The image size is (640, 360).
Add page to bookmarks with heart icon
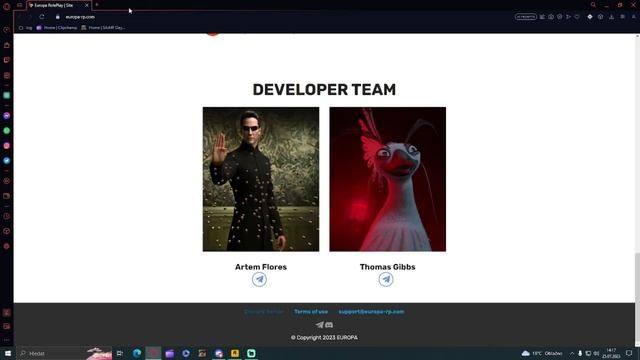tap(577, 17)
